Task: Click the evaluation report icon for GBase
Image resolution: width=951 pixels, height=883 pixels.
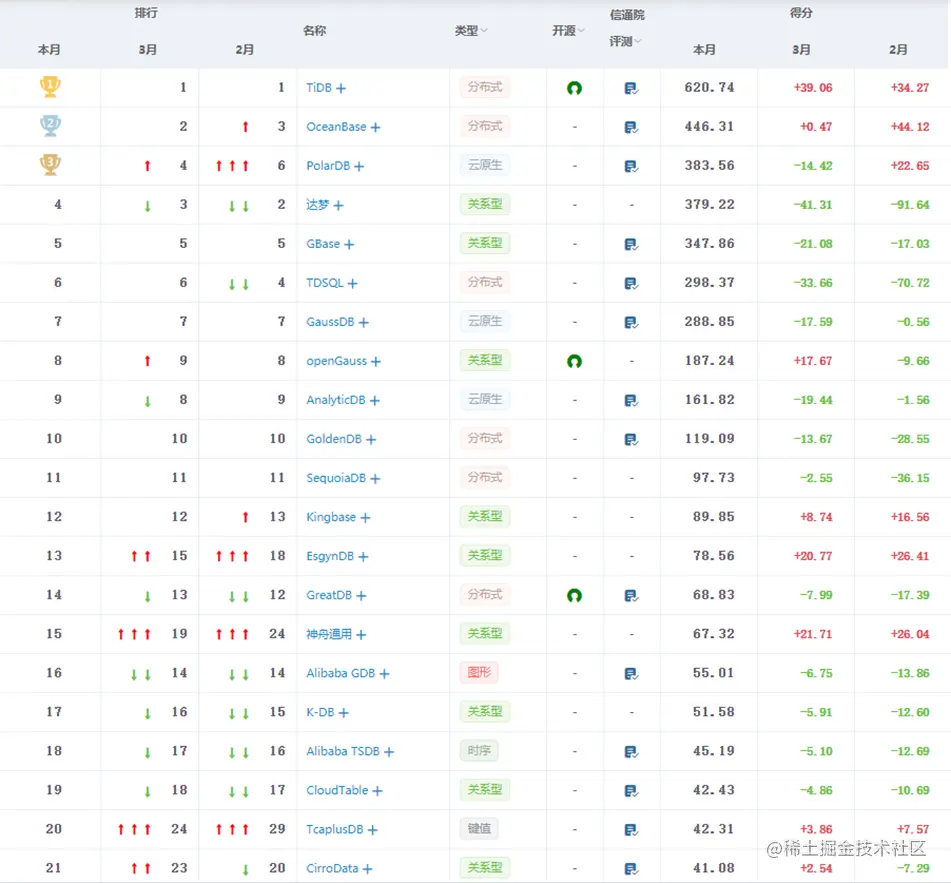Action: (x=631, y=244)
